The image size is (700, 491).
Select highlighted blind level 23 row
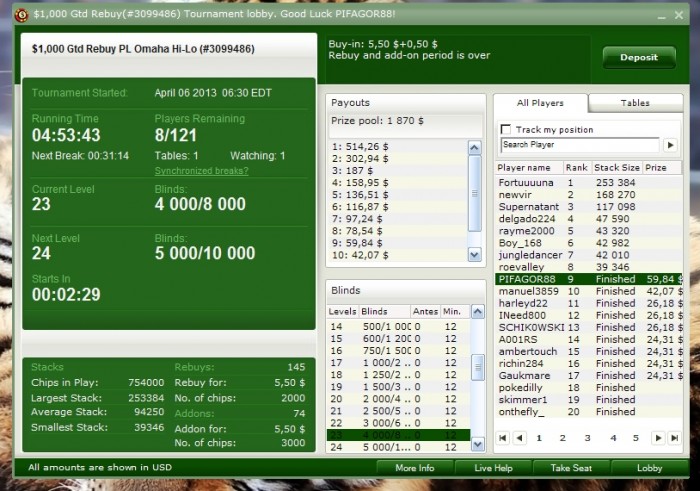(x=399, y=435)
